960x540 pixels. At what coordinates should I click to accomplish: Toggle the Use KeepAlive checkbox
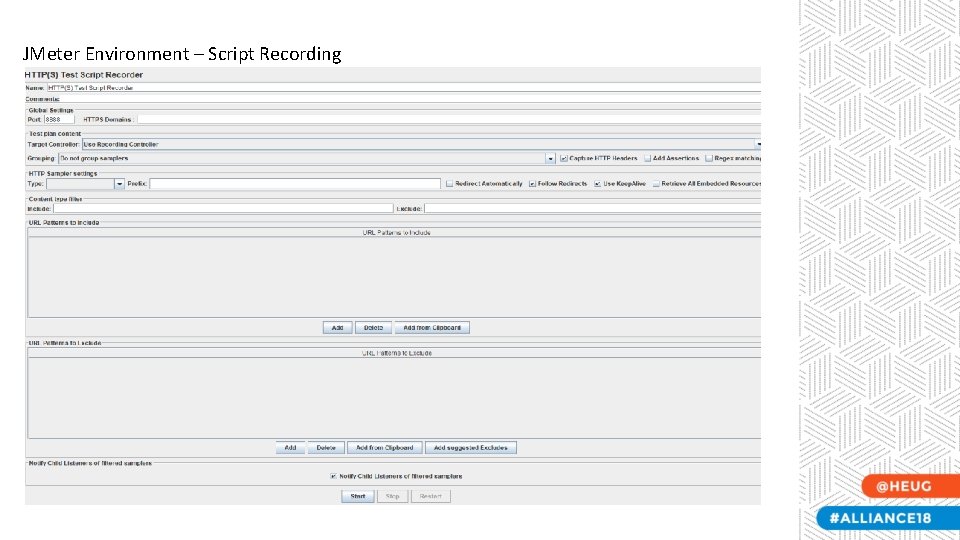pos(597,184)
